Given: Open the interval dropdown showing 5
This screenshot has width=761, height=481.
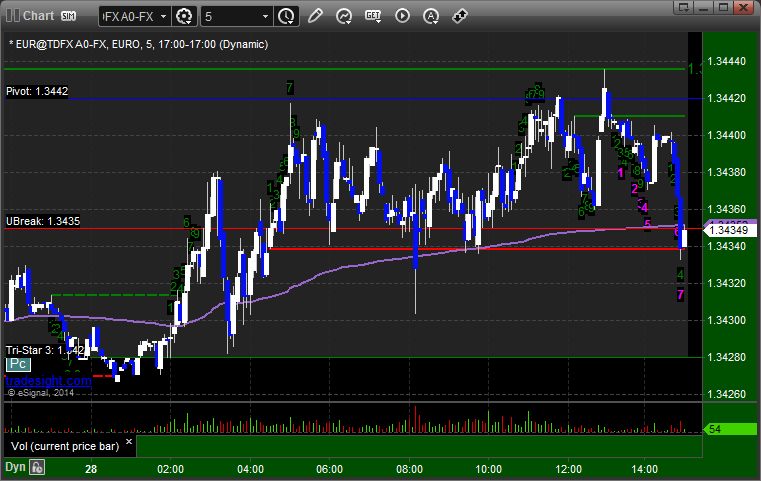Looking at the screenshot, I should pos(236,17).
